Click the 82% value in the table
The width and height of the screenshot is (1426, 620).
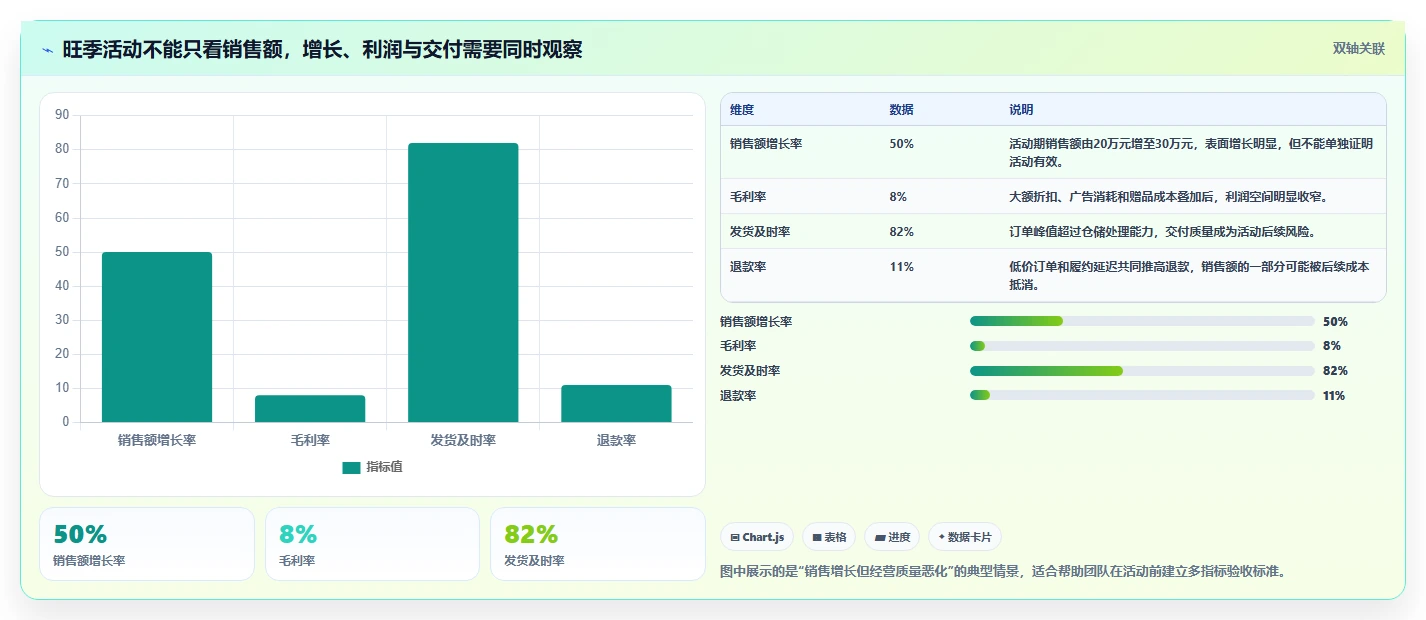point(901,232)
